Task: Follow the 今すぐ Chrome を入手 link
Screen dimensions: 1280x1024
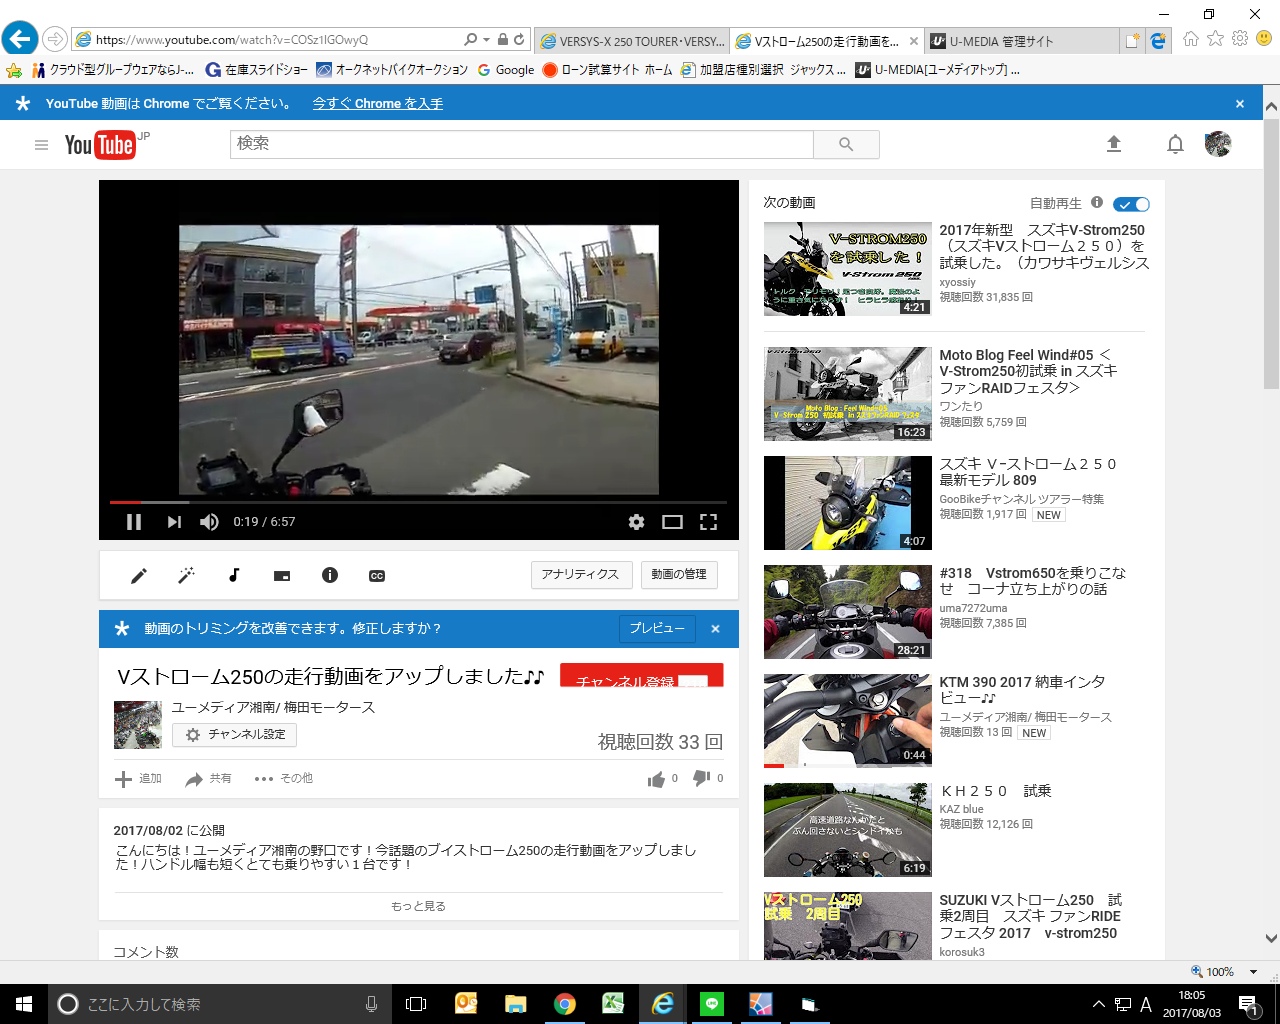Action: 377,104
